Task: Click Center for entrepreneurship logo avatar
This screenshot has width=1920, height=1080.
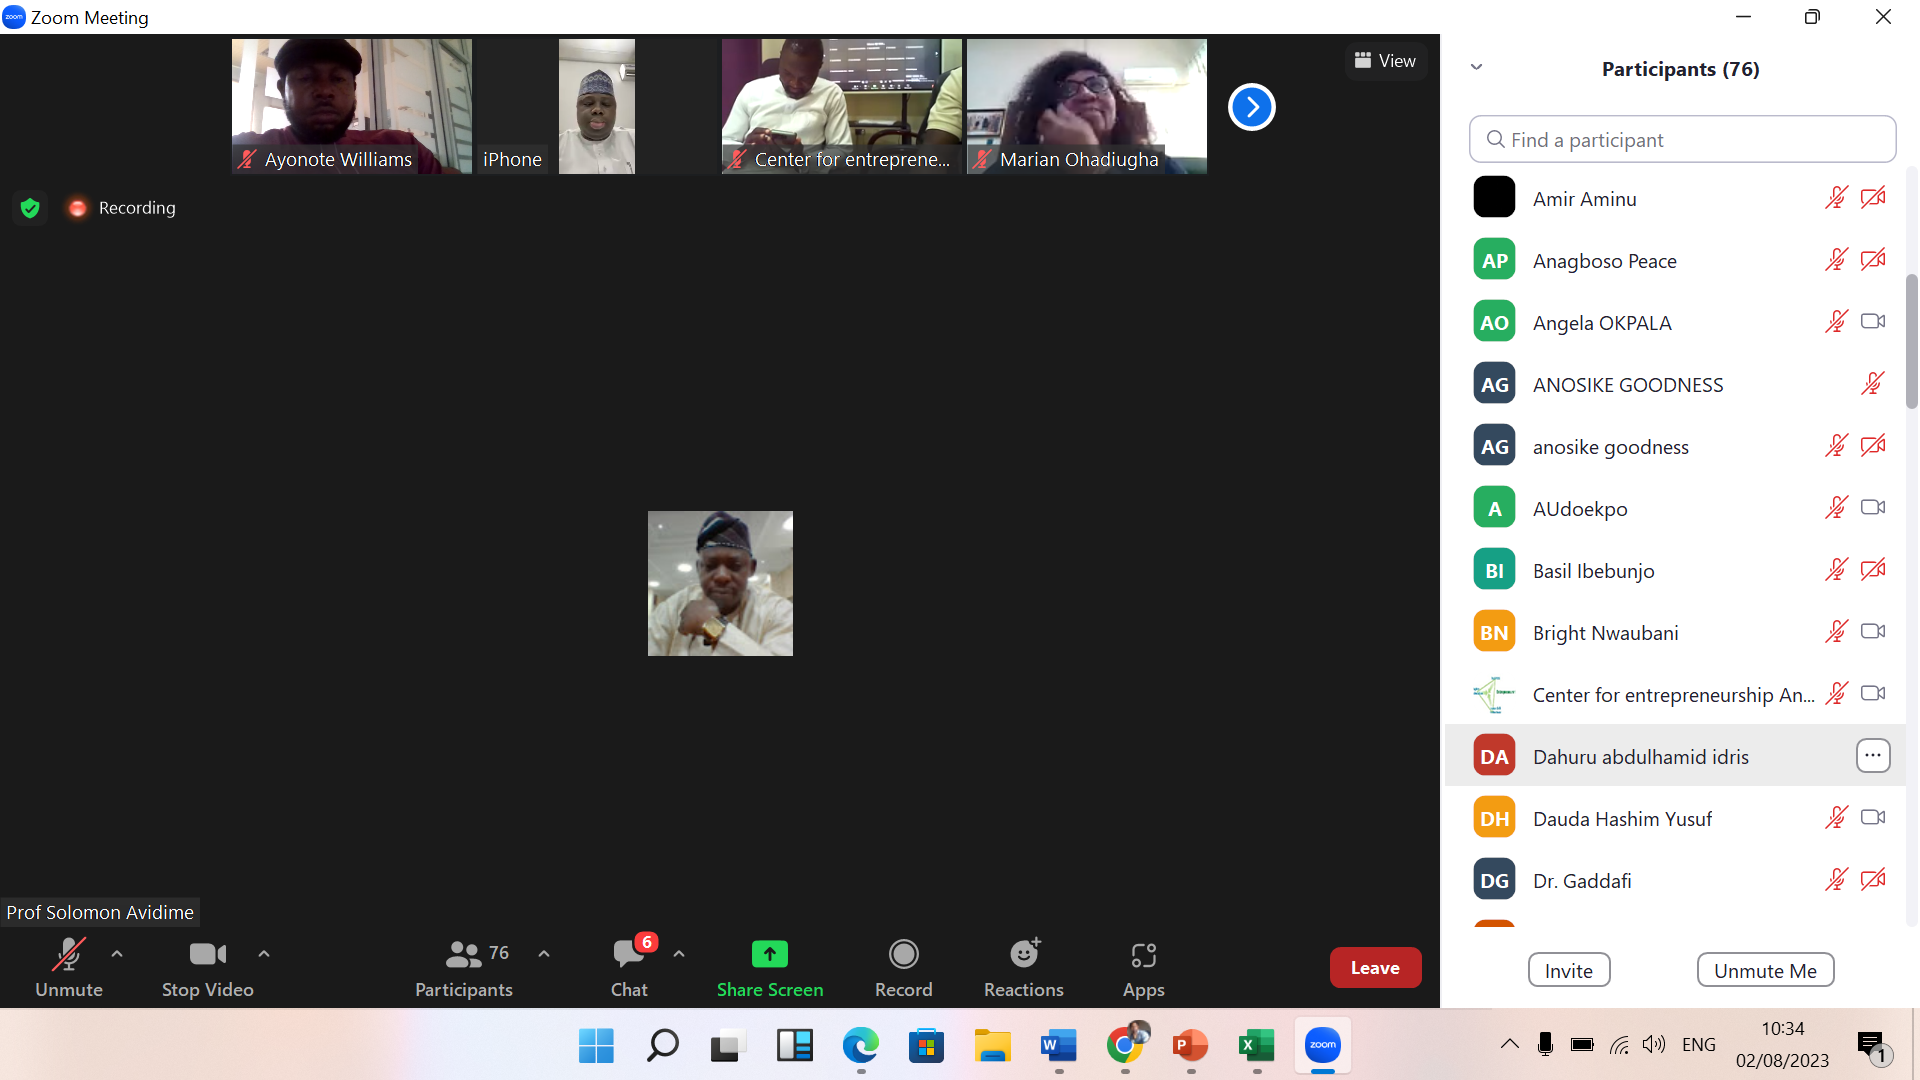Action: click(1494, 694)
